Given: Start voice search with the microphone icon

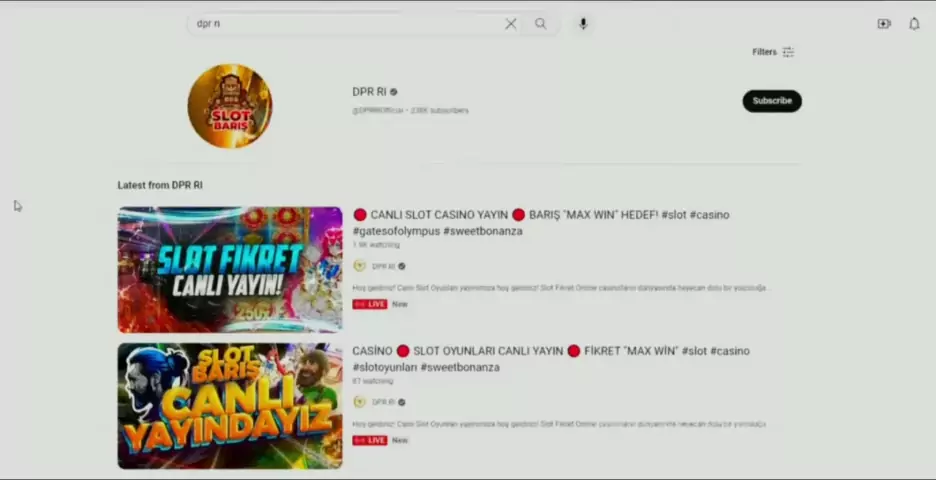Looking at the screenshot, I should (x=583, y=24).
